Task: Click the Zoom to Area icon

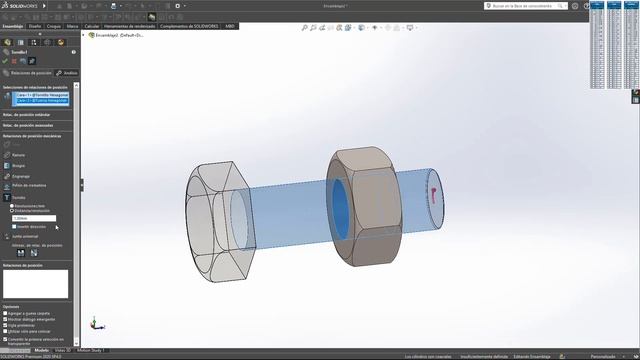Action: [x=313, y=28]
